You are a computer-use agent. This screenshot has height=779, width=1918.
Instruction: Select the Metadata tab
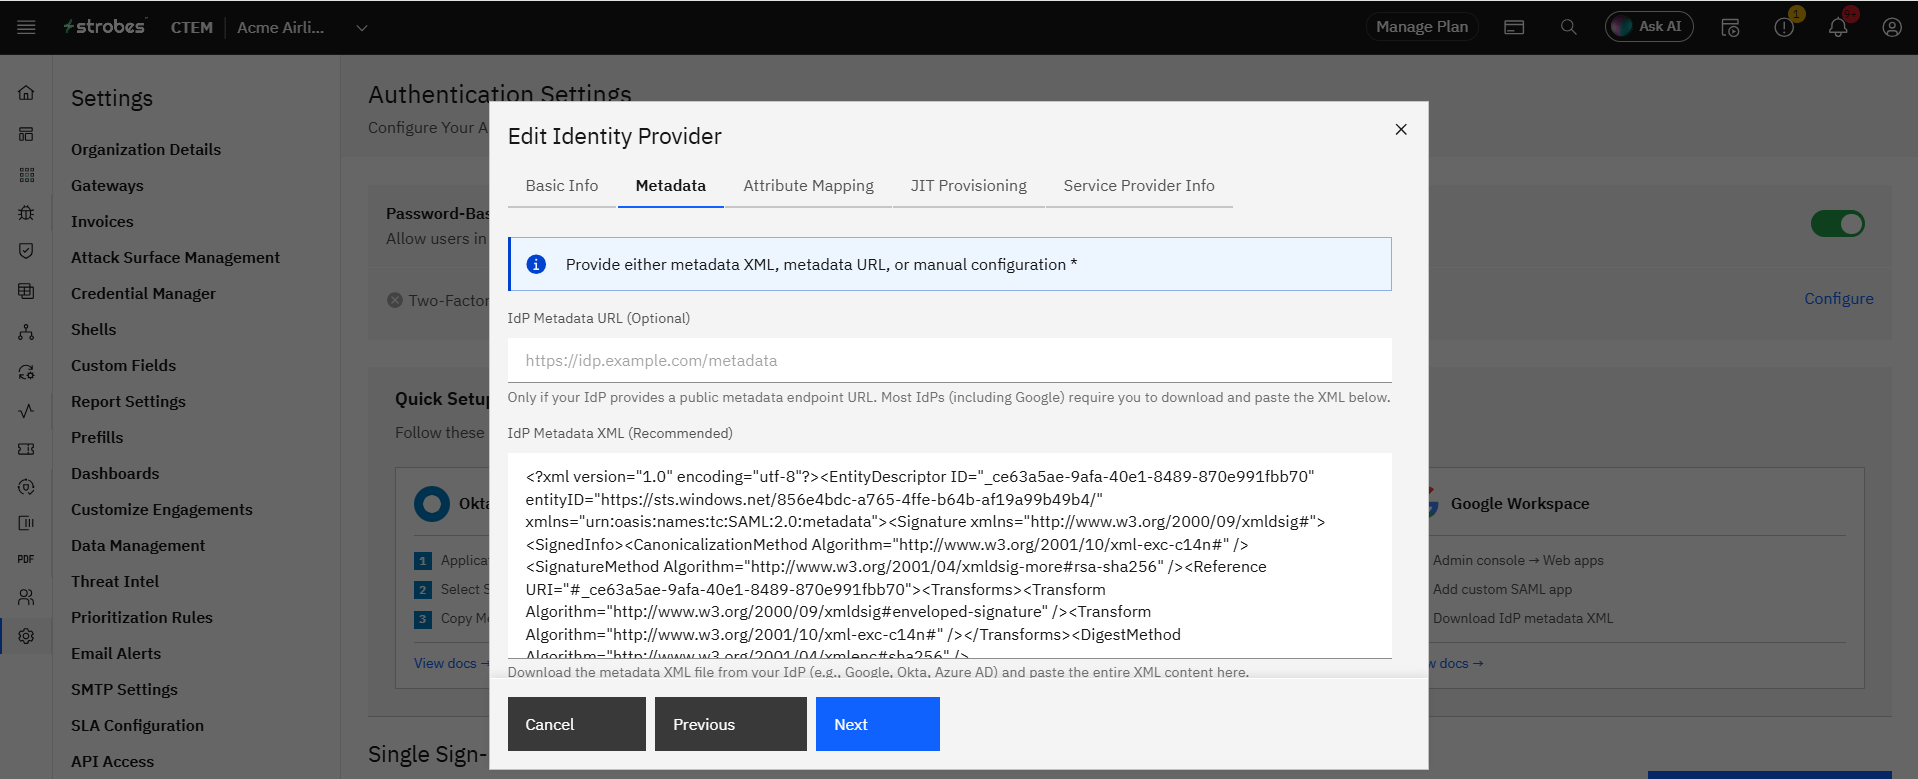[x=671, y=186]
